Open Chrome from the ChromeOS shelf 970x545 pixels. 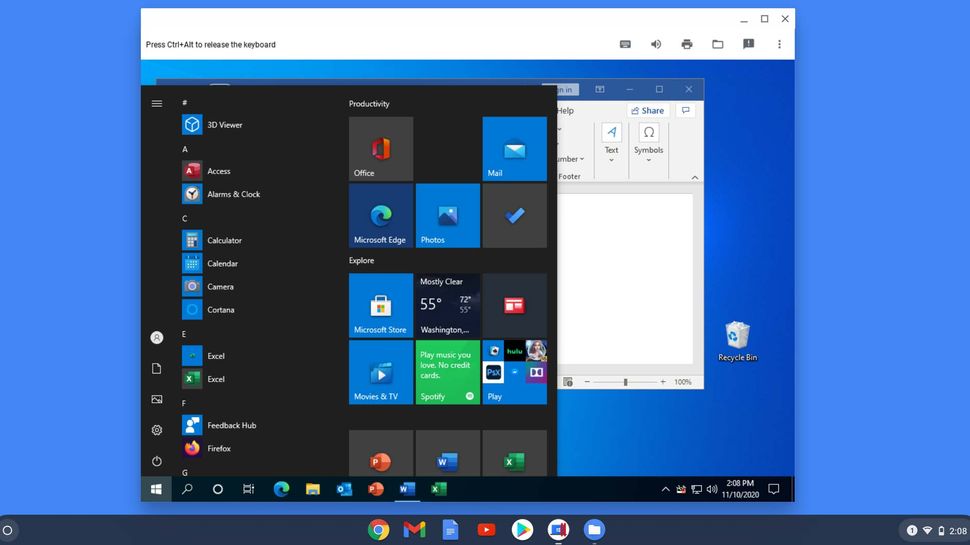379,530
